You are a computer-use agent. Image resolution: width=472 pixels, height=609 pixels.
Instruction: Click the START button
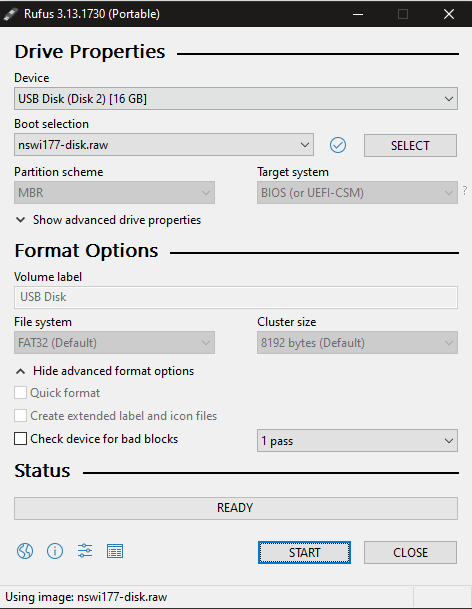pyautogui.click(x=304, y=552)
